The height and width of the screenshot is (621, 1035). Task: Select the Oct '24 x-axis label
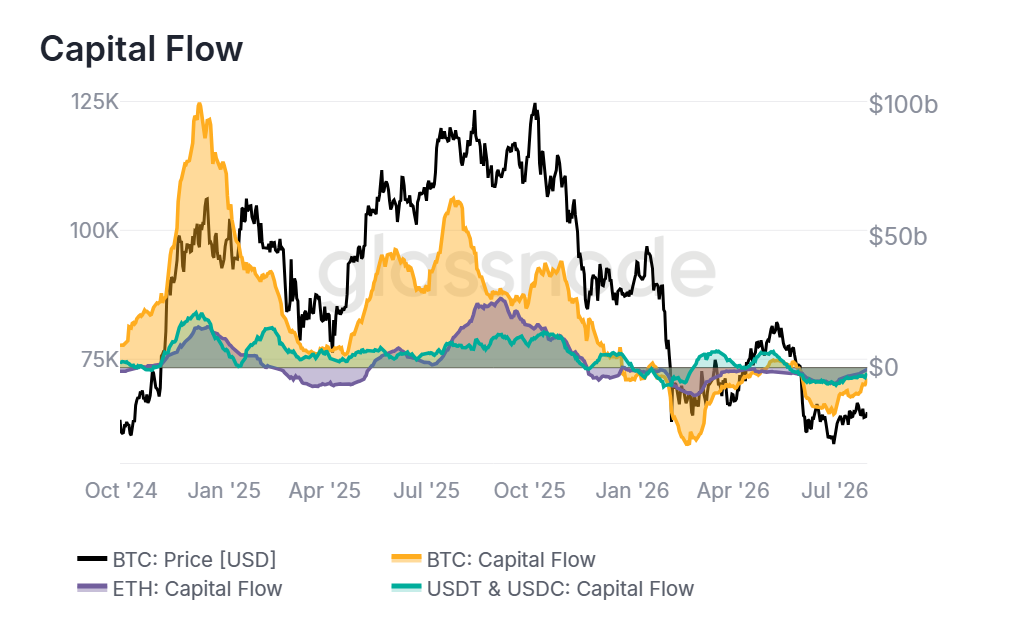click(x=121, y=490)
